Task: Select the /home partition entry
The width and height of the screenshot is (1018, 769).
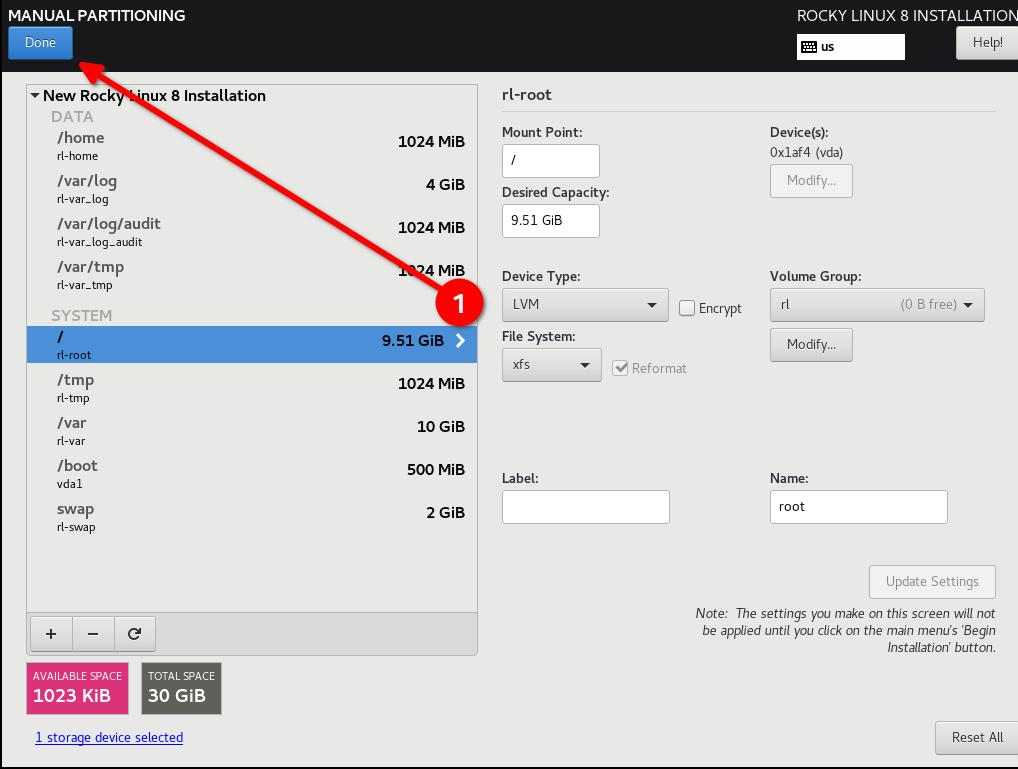Action: point(251,145)
